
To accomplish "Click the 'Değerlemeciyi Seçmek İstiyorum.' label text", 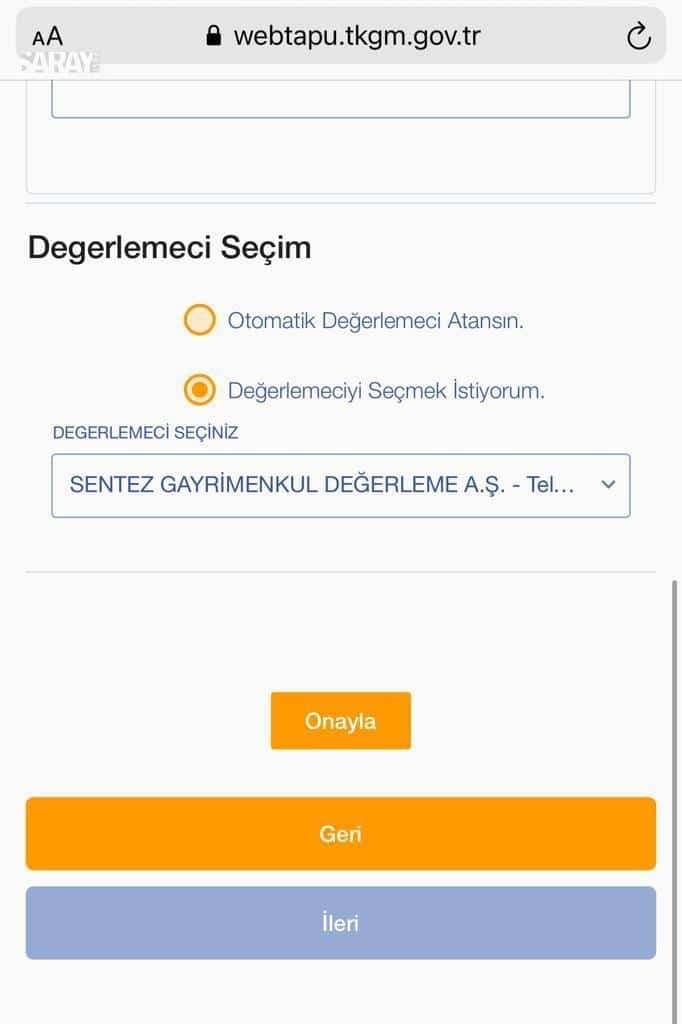I will tap(386, 391).
